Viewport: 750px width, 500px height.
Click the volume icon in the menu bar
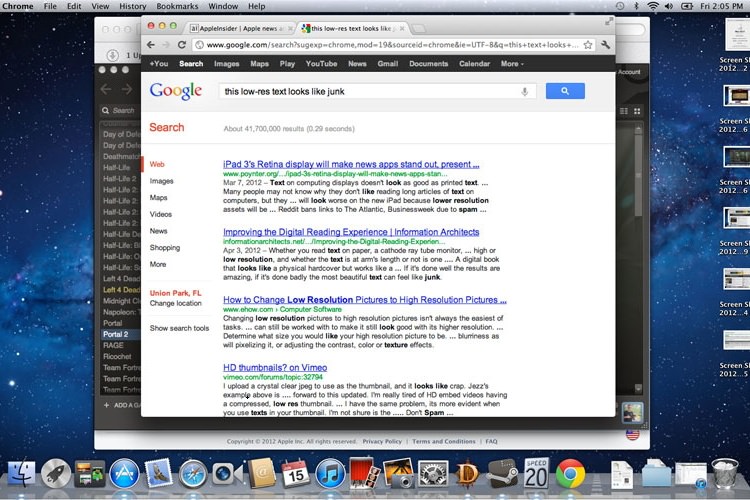[669, 6]
